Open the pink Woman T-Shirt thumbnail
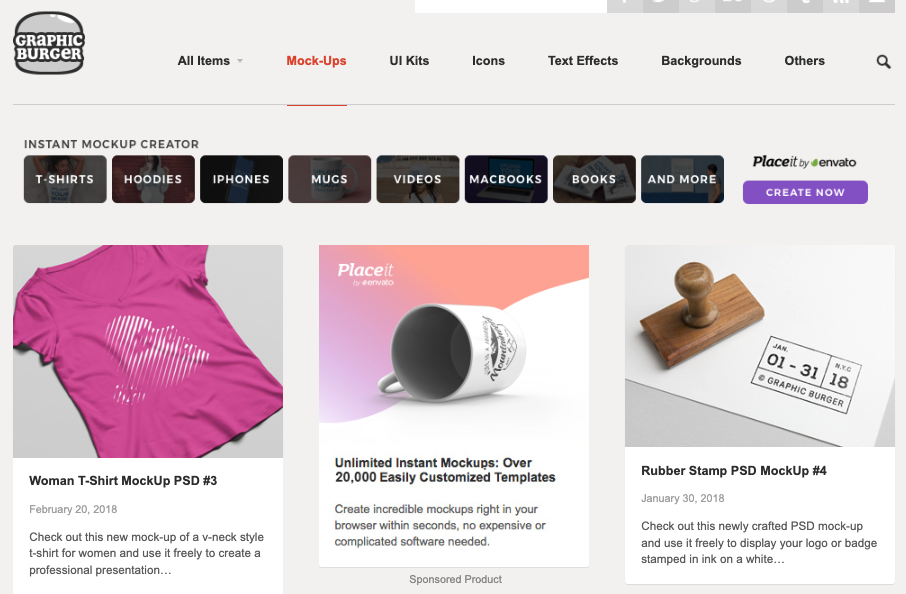Image resolution: width=906 pixels, height=594 pixels. pos(148,351)
